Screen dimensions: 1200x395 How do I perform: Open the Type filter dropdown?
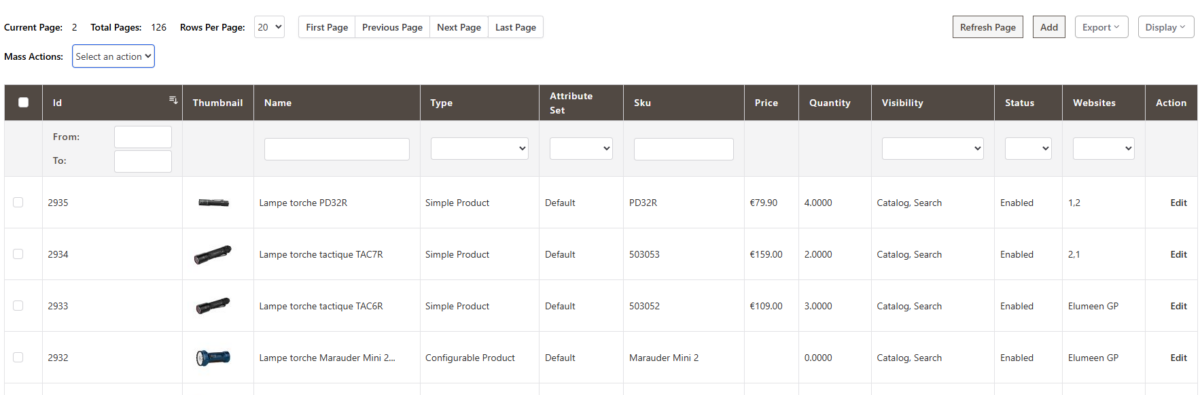tap(480, 149)
